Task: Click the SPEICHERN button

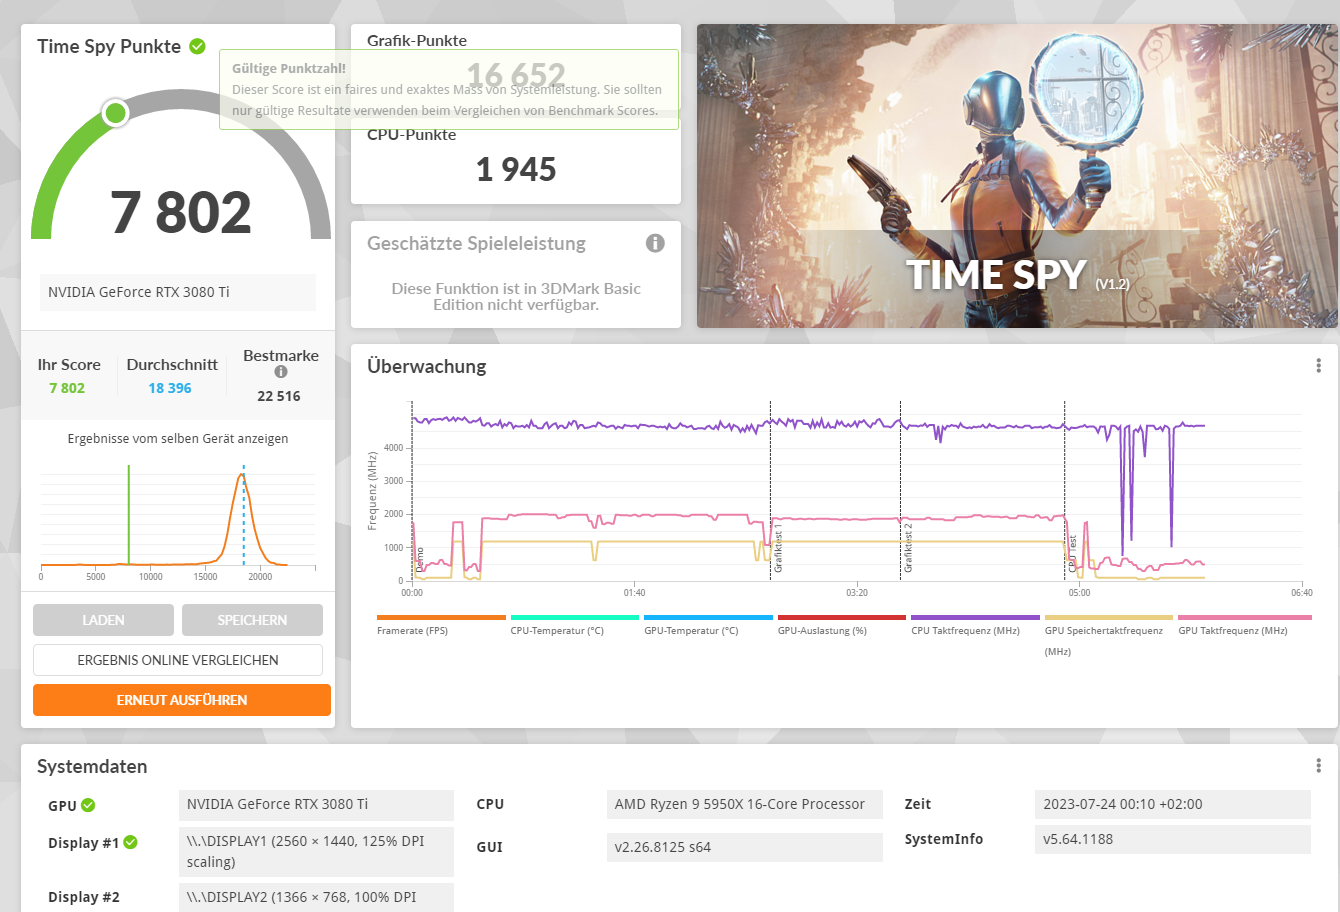Action: tap(252, 620)
